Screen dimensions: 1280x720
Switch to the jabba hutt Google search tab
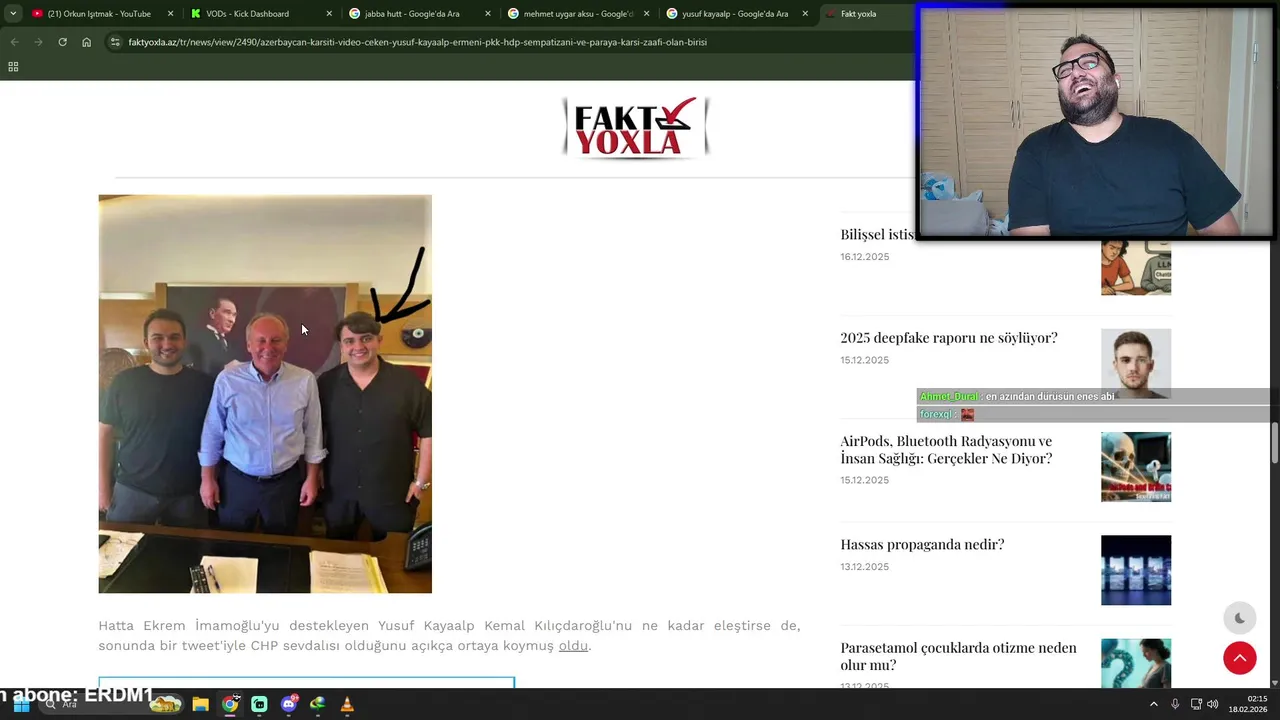[x=418, y=14]
